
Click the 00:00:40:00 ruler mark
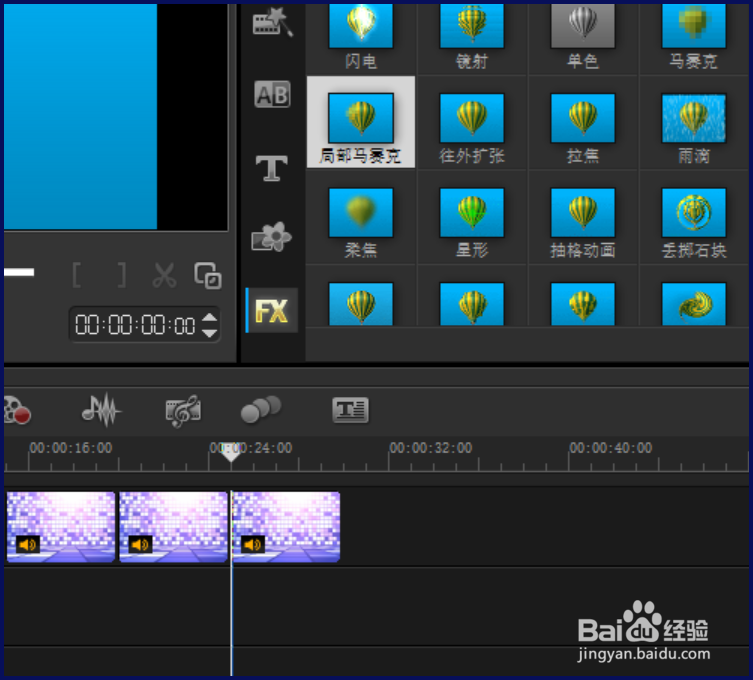[610, 448]
